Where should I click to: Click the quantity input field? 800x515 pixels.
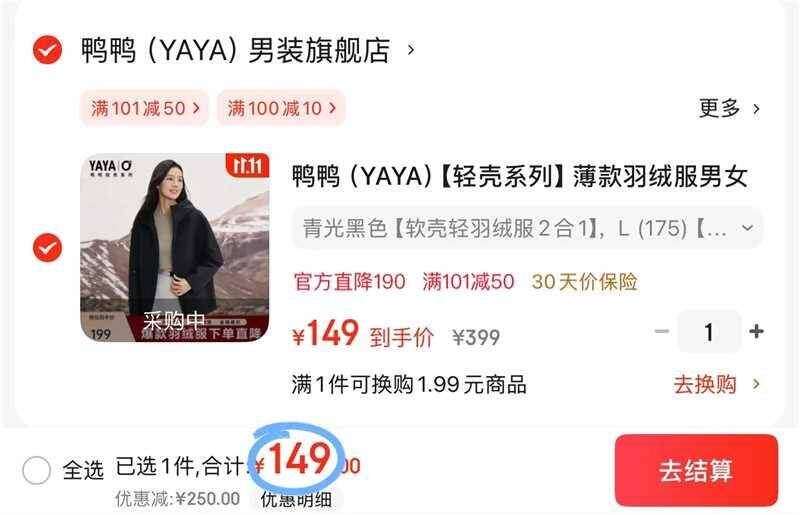pyautogui.click(x=709, y=332)
